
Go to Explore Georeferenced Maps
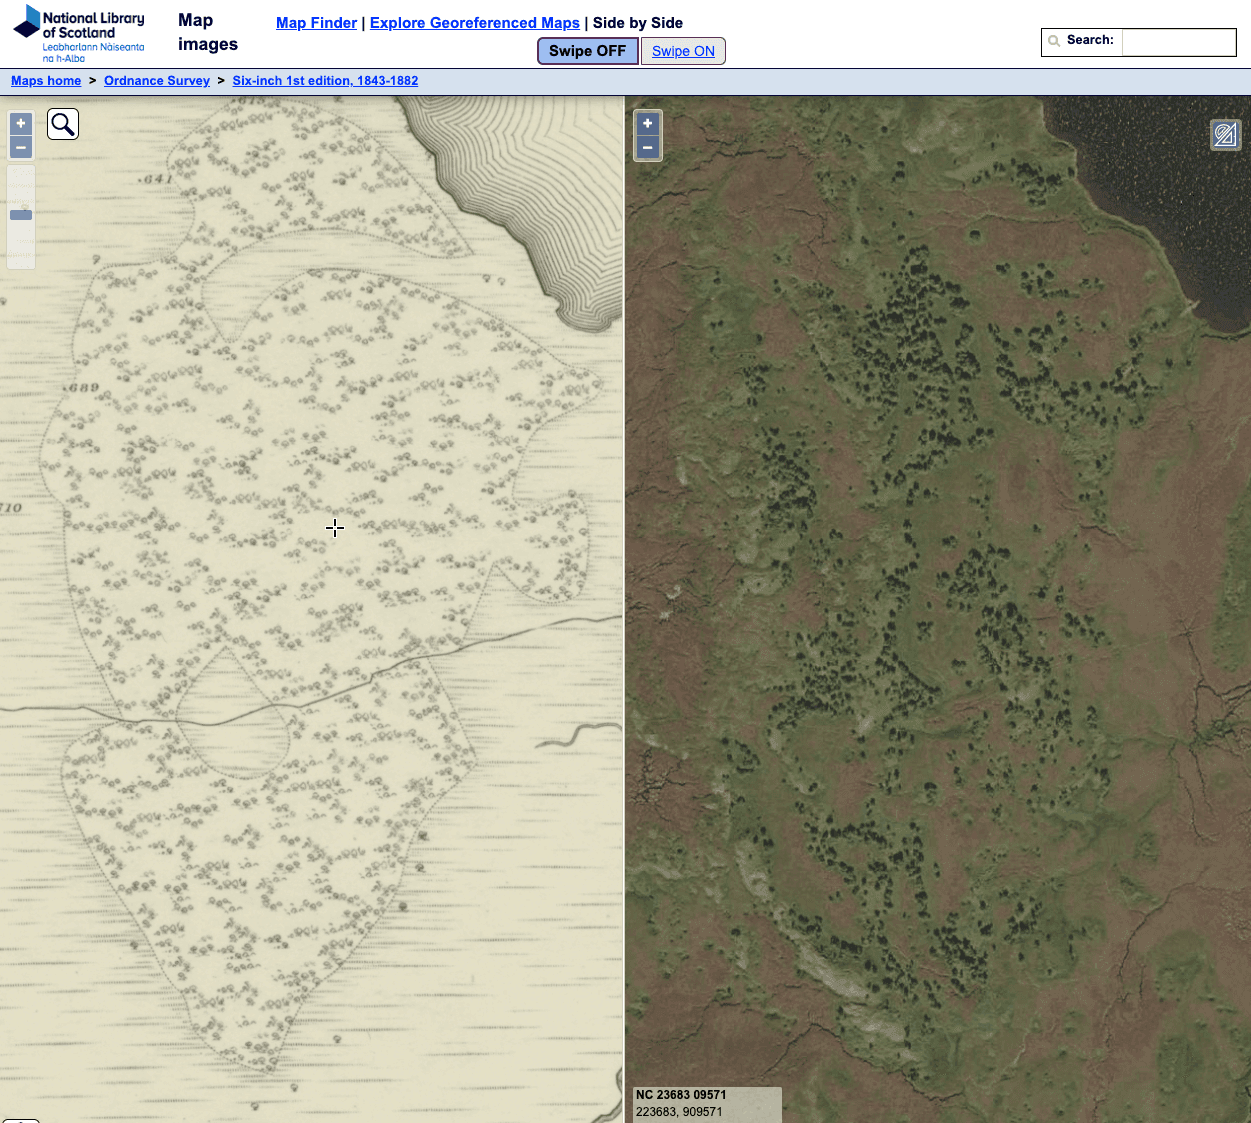click(474, 23)
